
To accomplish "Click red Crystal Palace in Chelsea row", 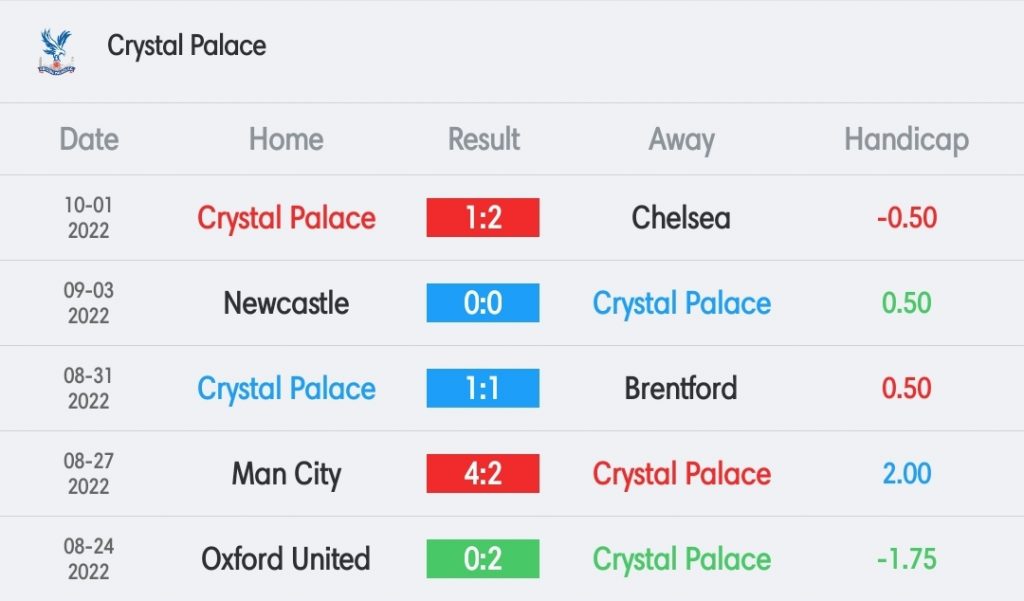I will click(286, 218).
